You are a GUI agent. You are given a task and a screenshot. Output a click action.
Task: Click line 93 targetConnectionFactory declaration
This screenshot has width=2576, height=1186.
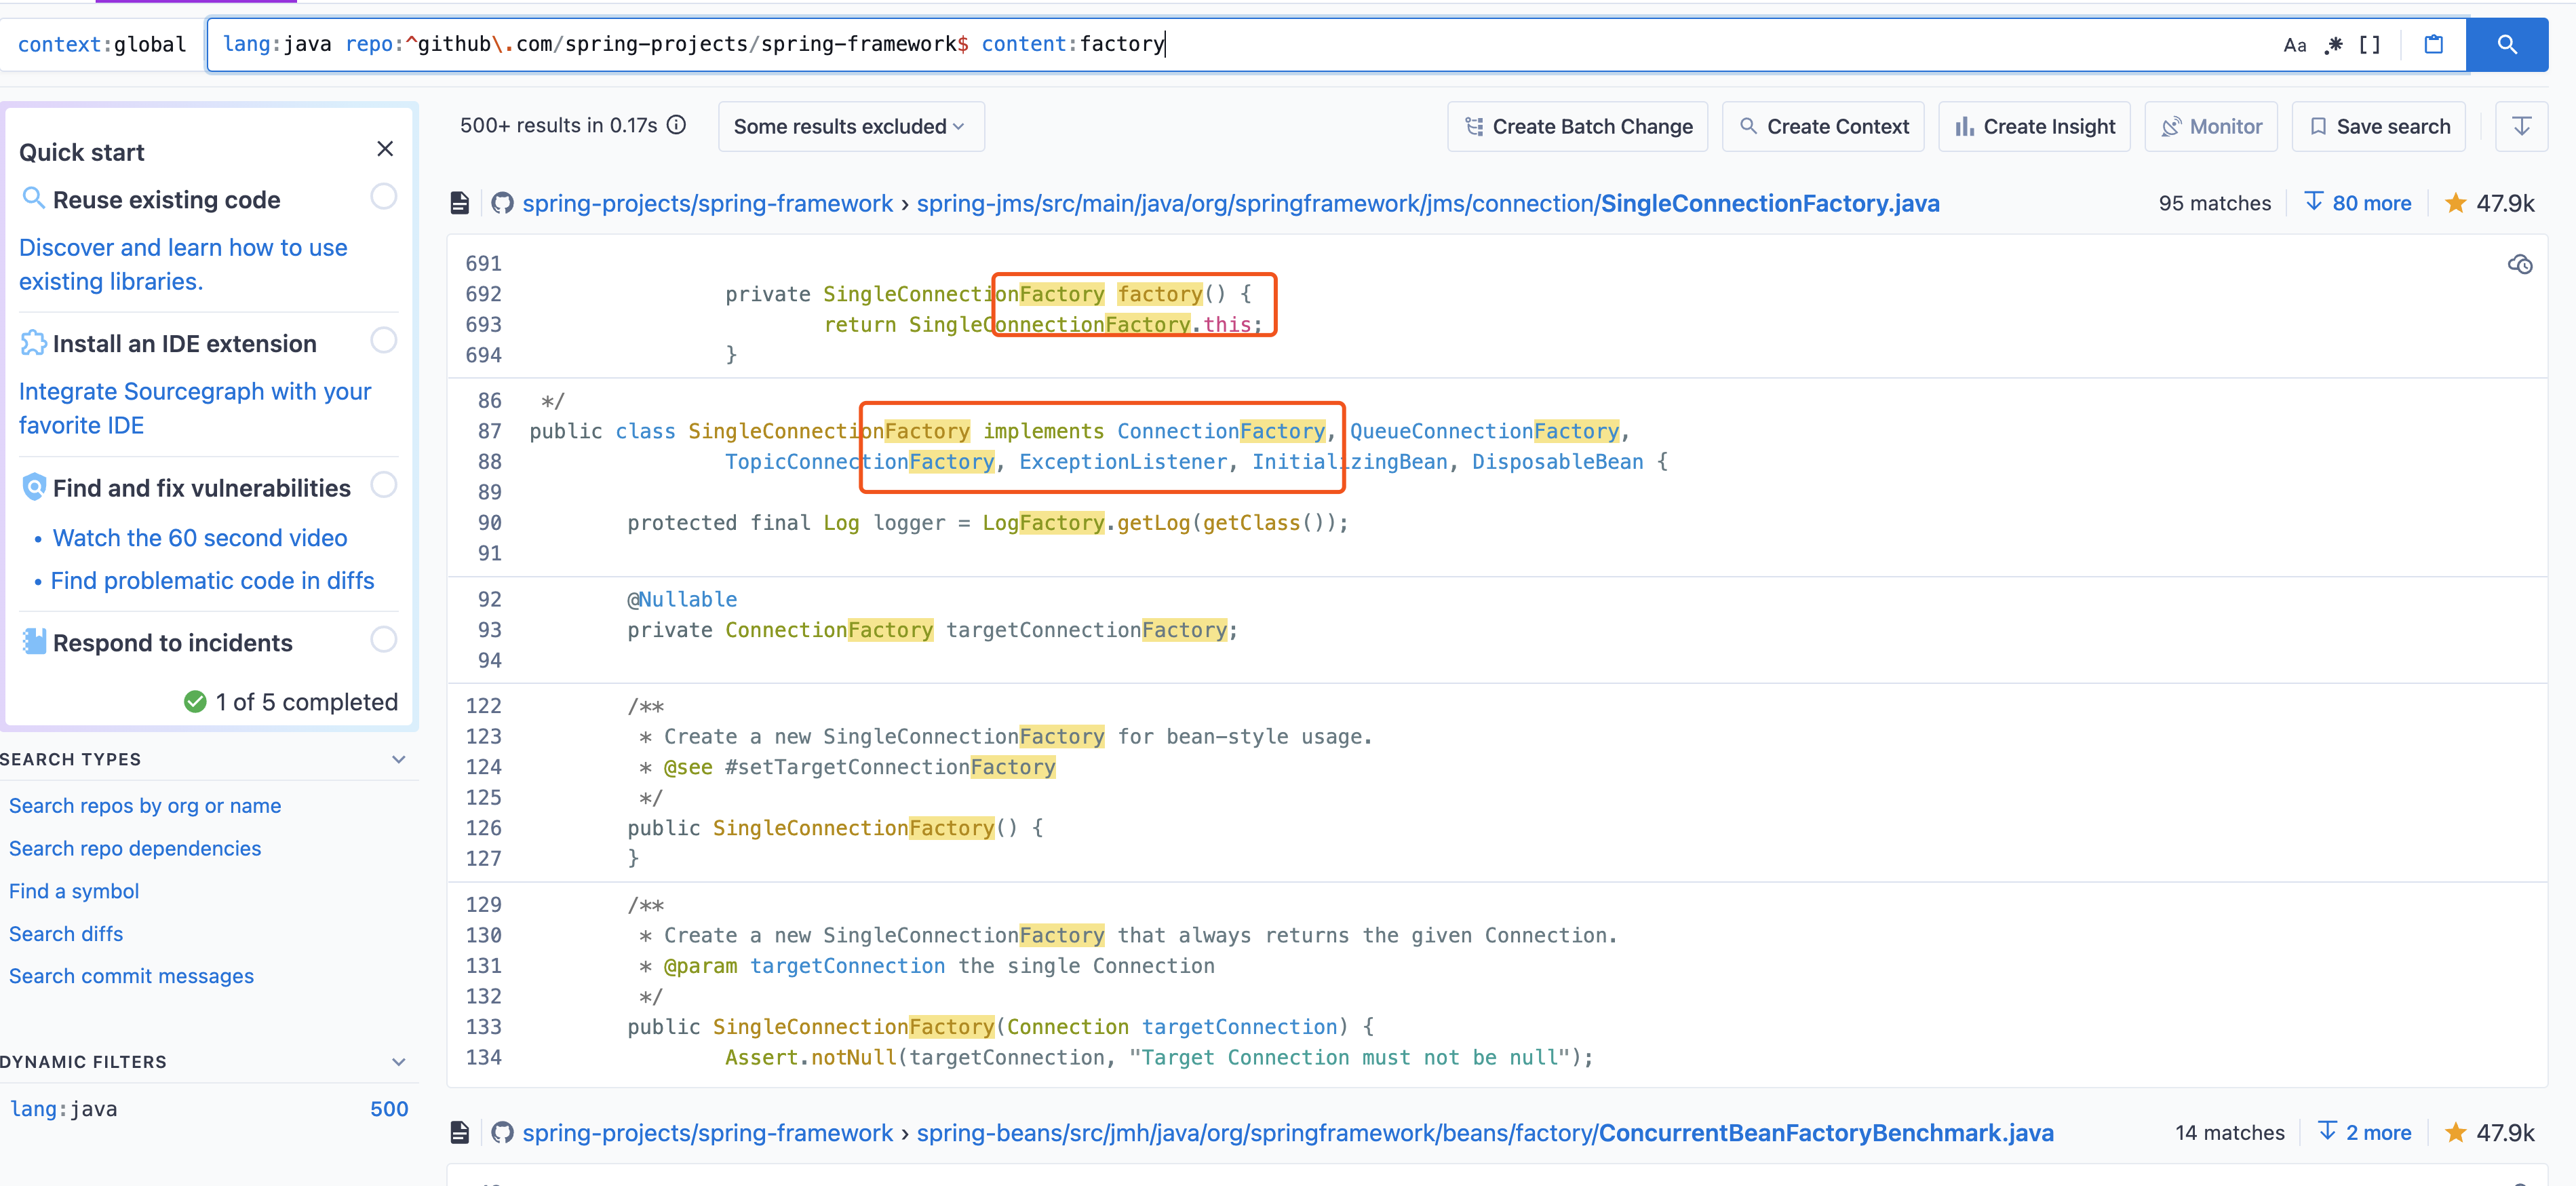pos(932,630)
